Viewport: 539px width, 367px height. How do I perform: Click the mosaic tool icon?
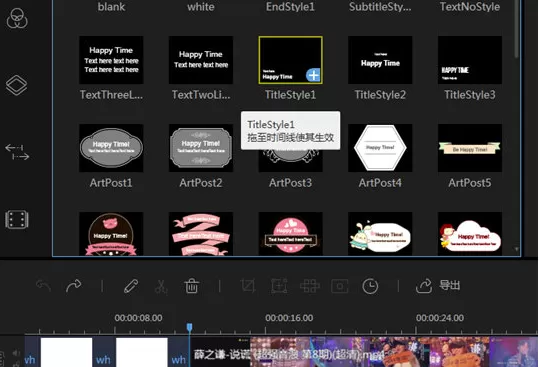point(310,286)
